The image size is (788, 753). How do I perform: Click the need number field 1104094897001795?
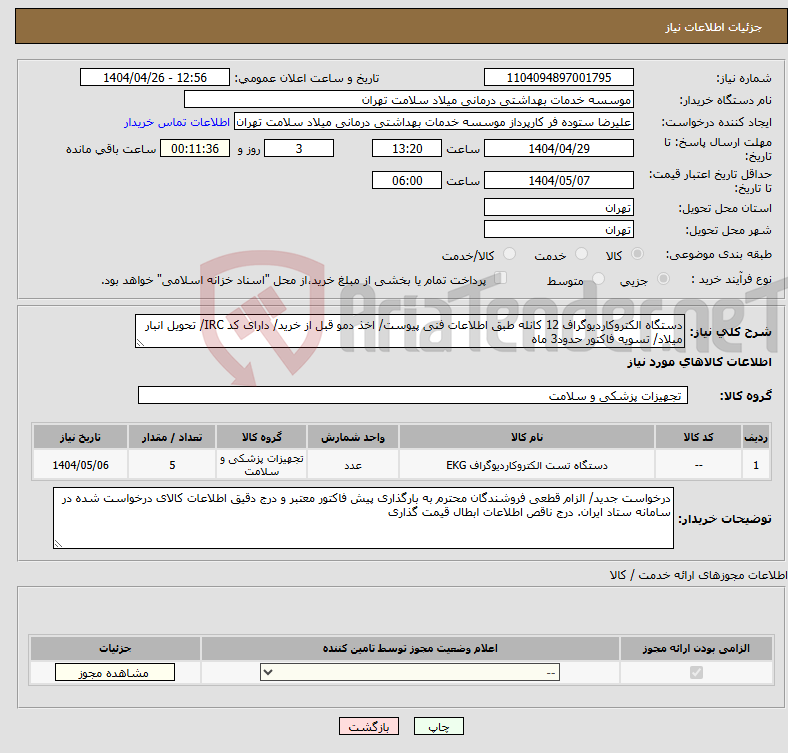(558, 77)
